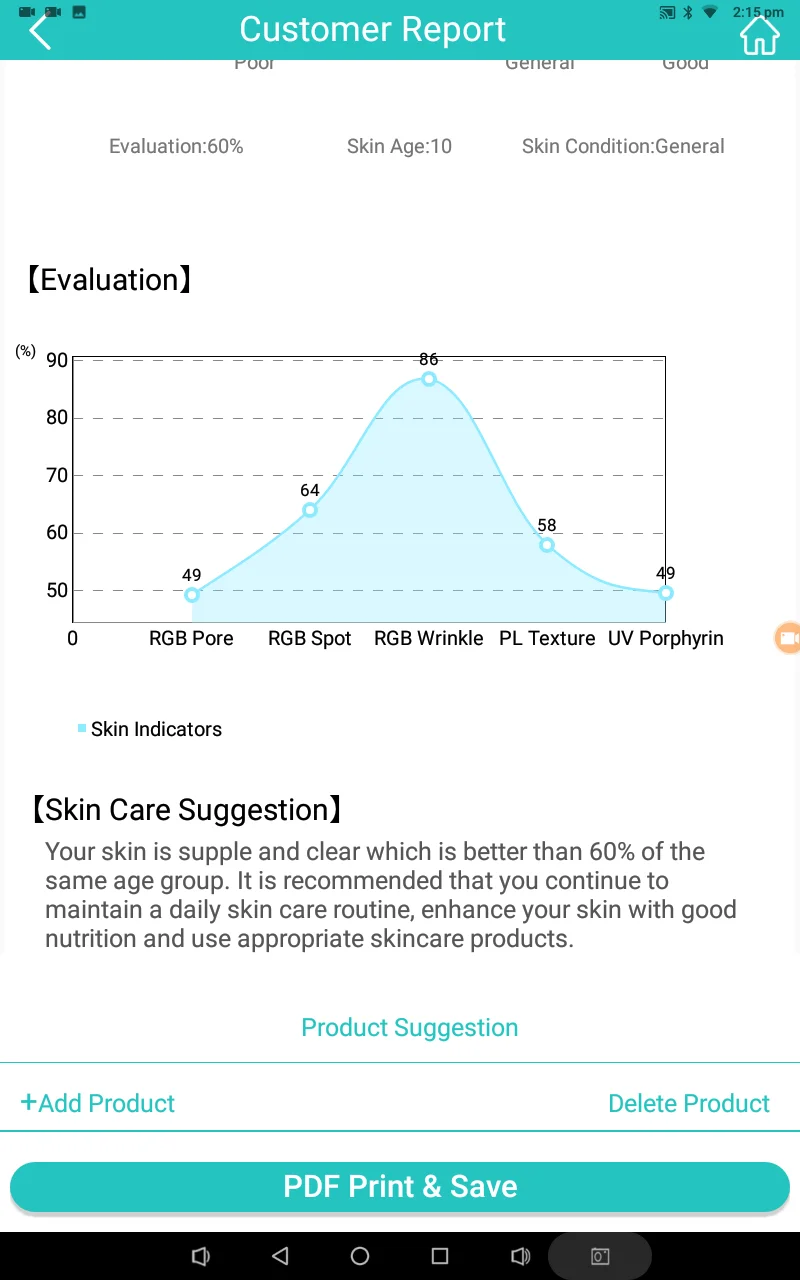Click the Add Product link

click(x=98, y=1103)
